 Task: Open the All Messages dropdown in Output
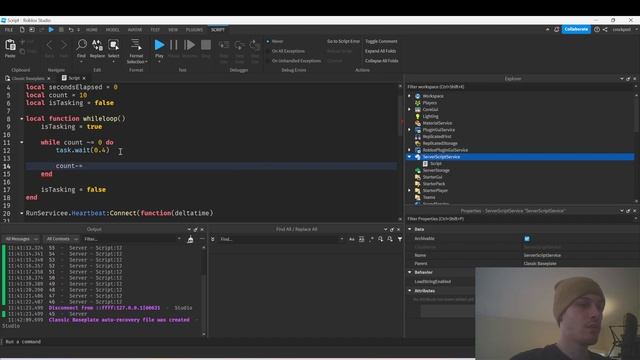(x=21, y=239)
